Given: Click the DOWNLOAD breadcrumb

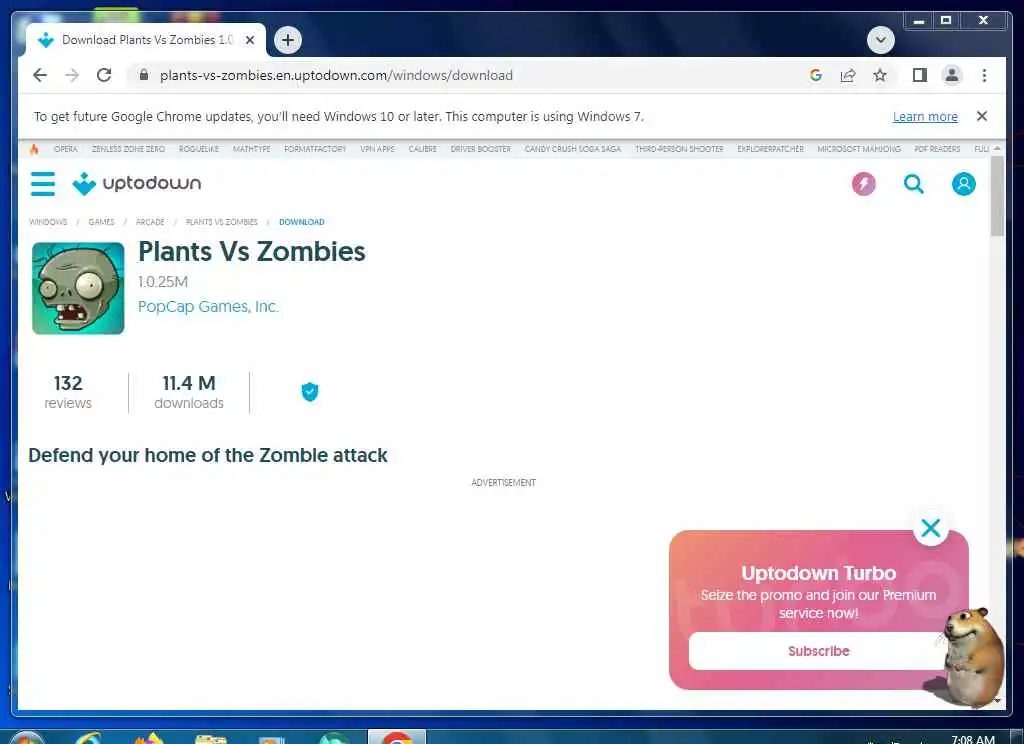Looking at the screenshot, I should [x=302, y=222].
